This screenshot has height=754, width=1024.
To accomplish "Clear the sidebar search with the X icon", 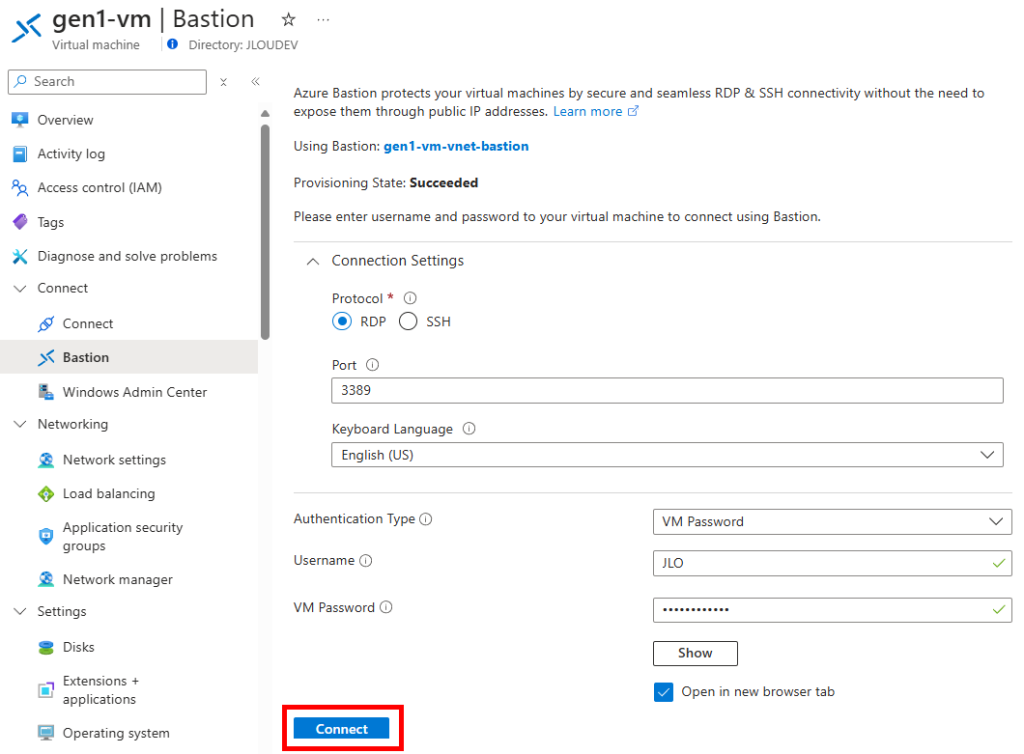I will 223,82.
